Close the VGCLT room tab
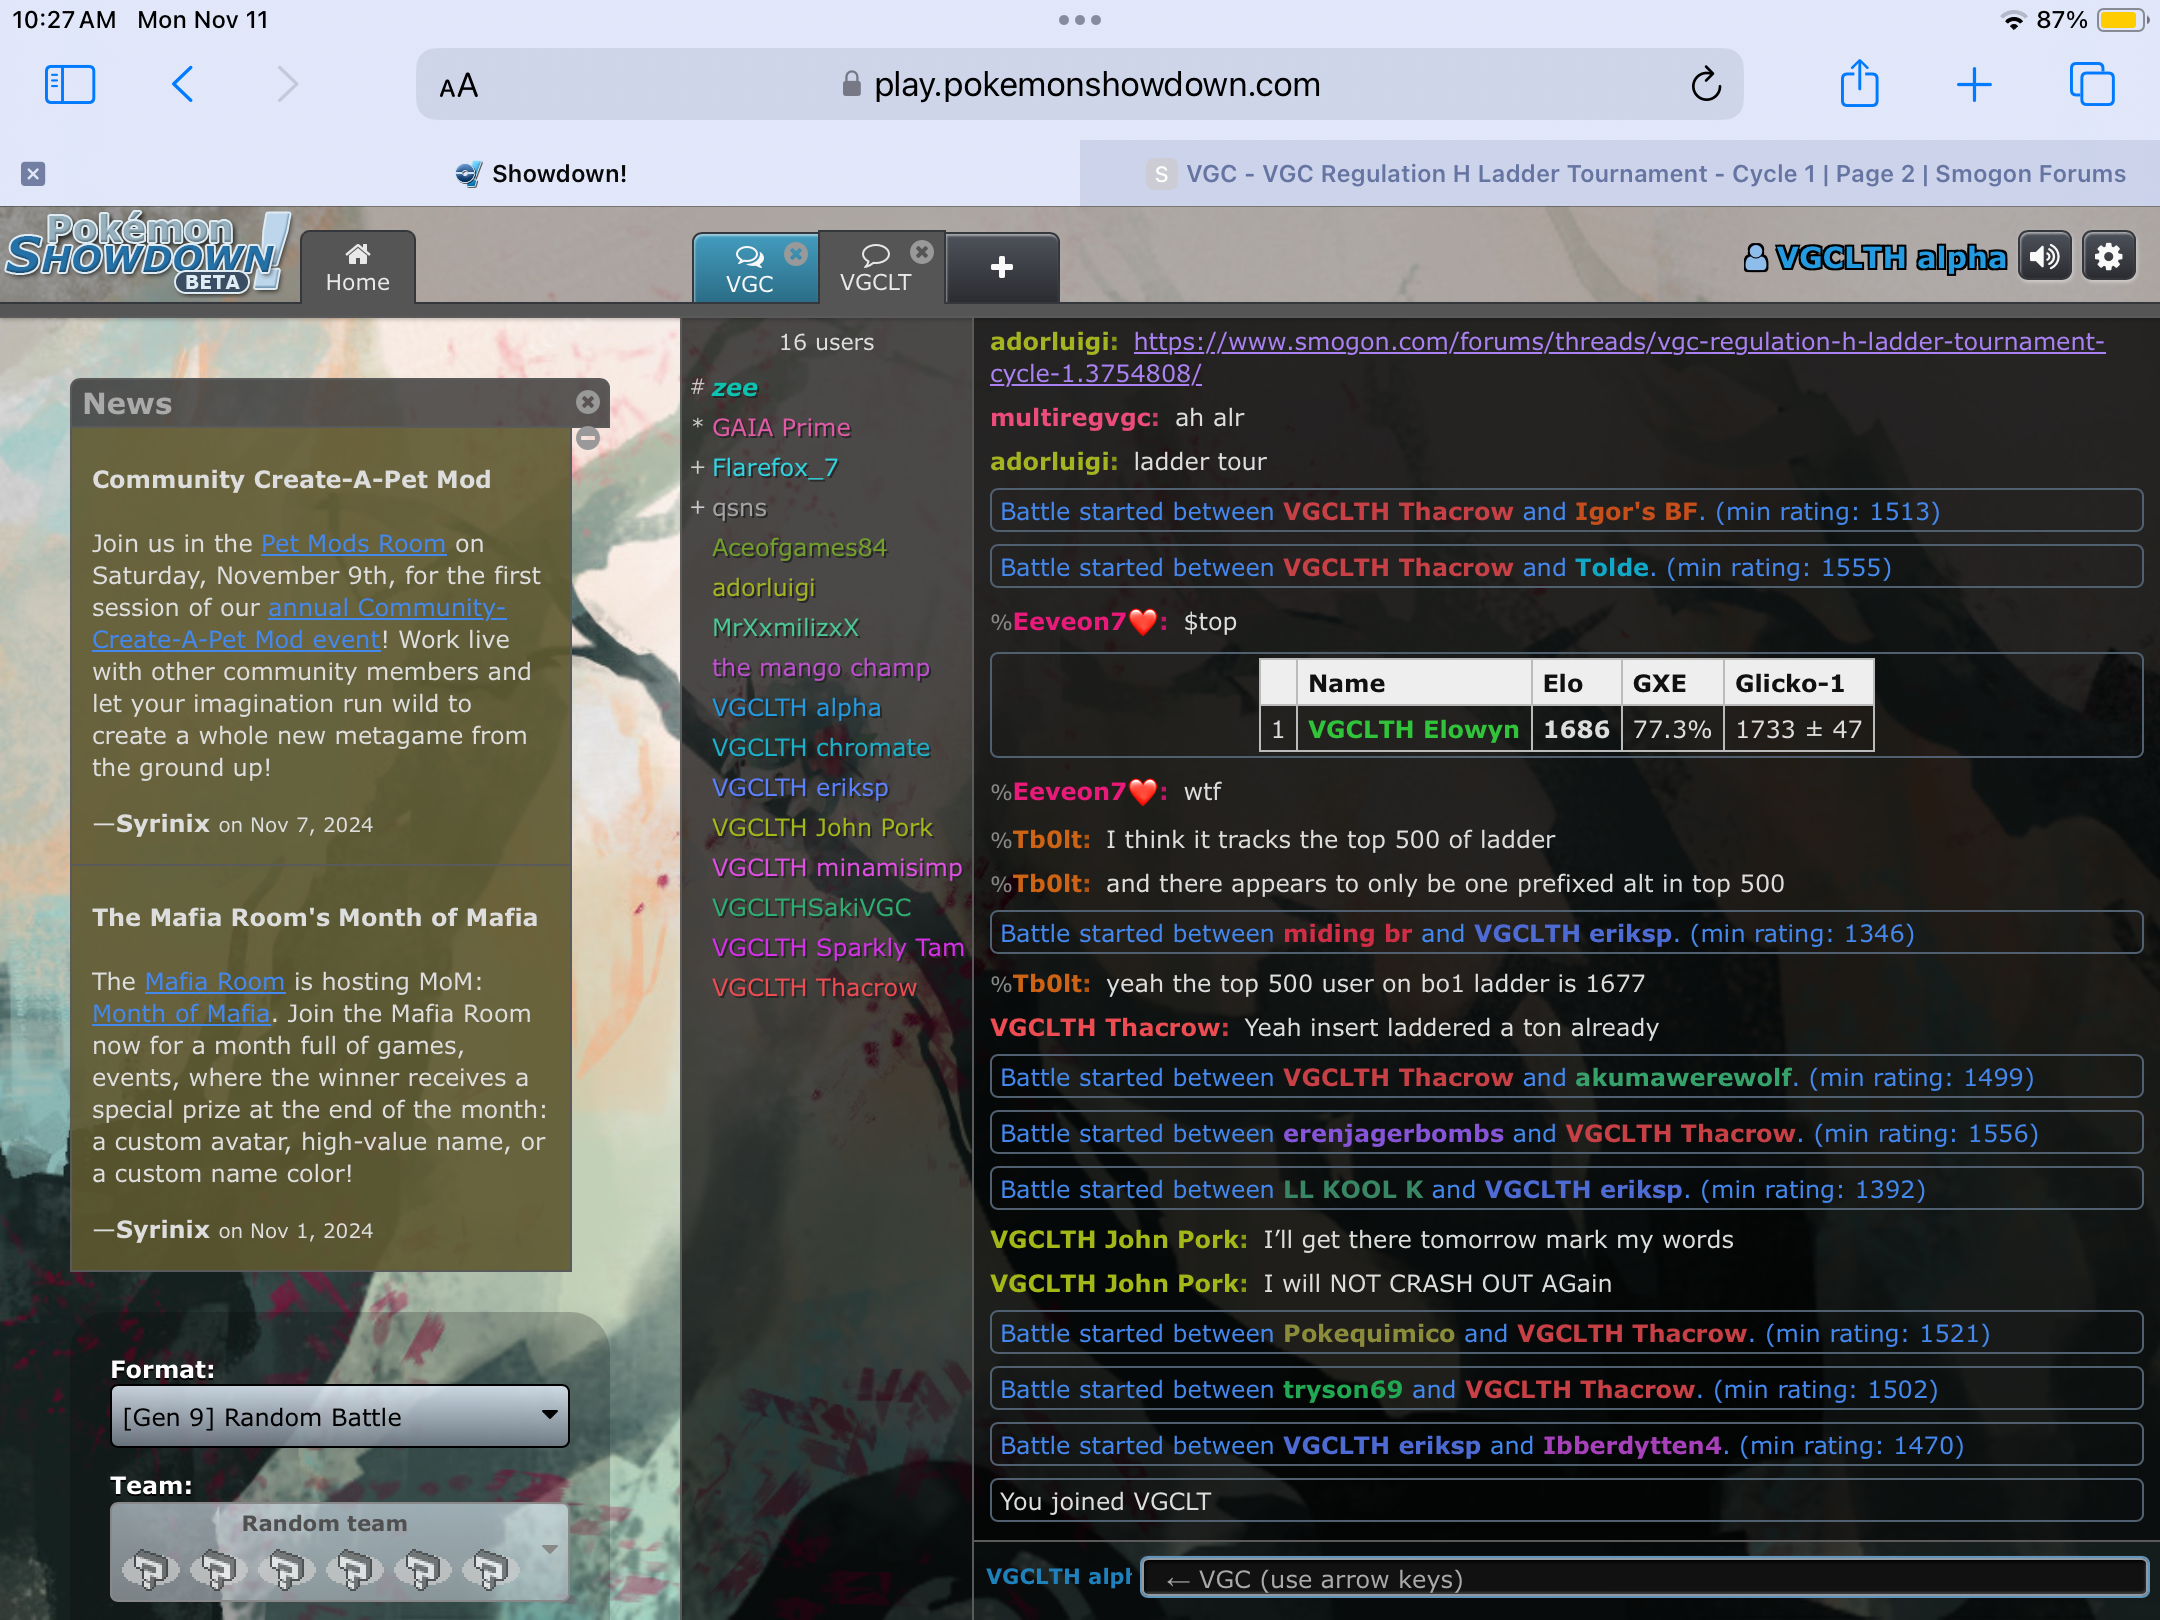The height and width of the screenshot is (1620, 2160). [922, 252]
